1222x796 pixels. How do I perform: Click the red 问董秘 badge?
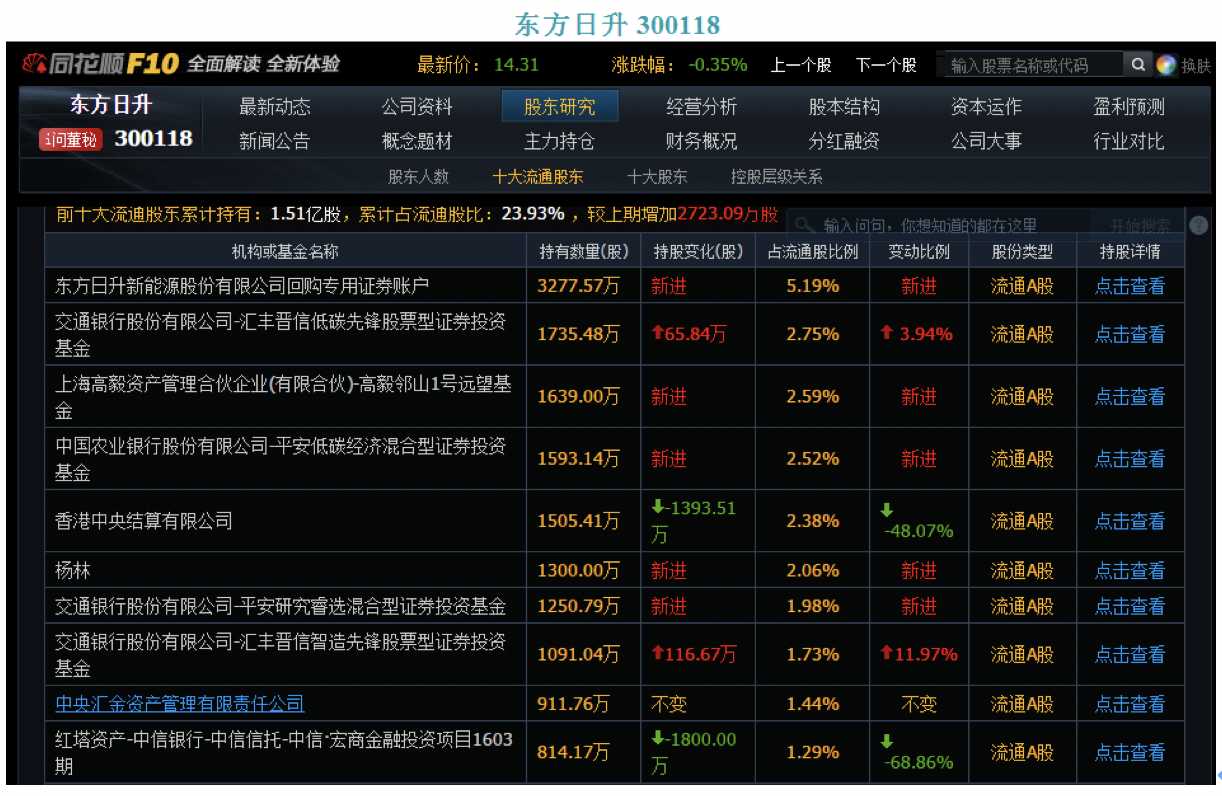(x=70, y=140)
